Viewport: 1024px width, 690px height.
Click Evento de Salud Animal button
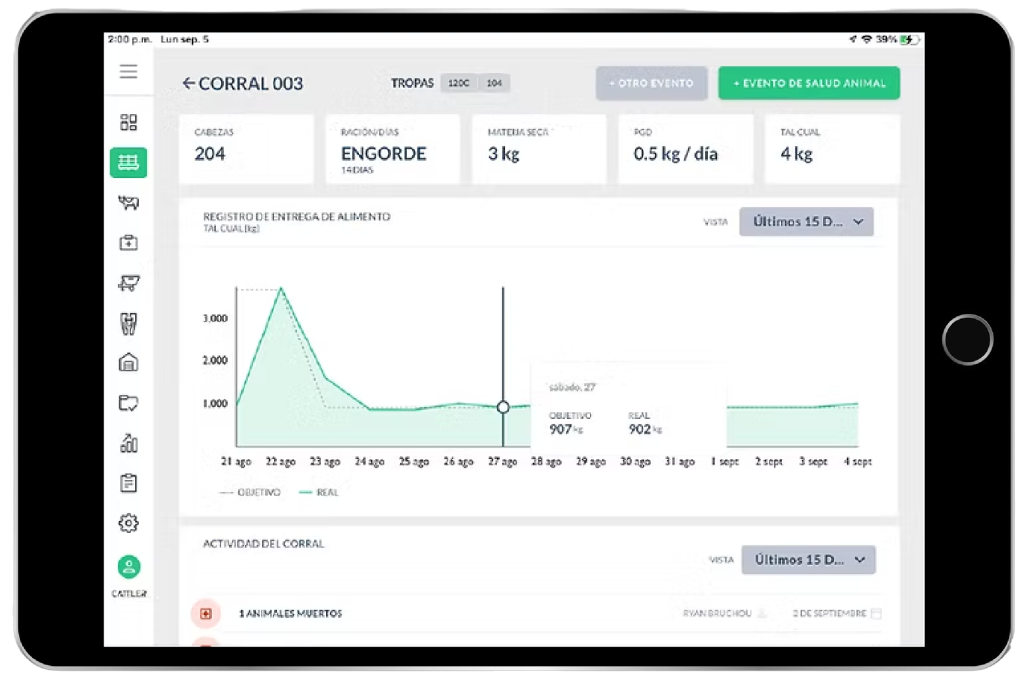pyautogui.click(x=809, y=83)
